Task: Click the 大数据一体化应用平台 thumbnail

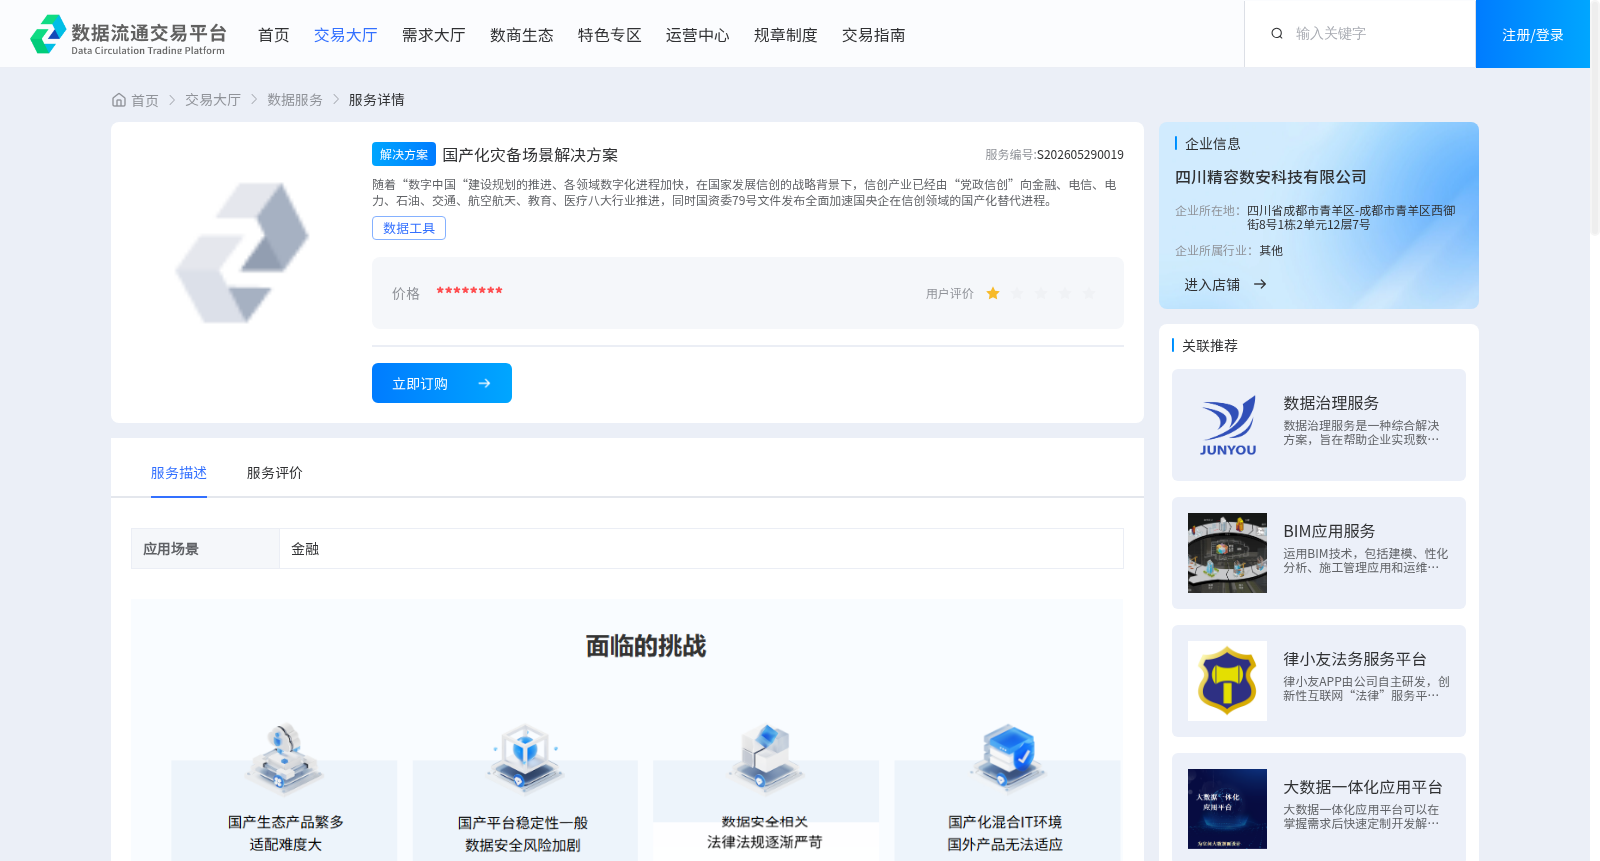Action: coord(1228,809)
